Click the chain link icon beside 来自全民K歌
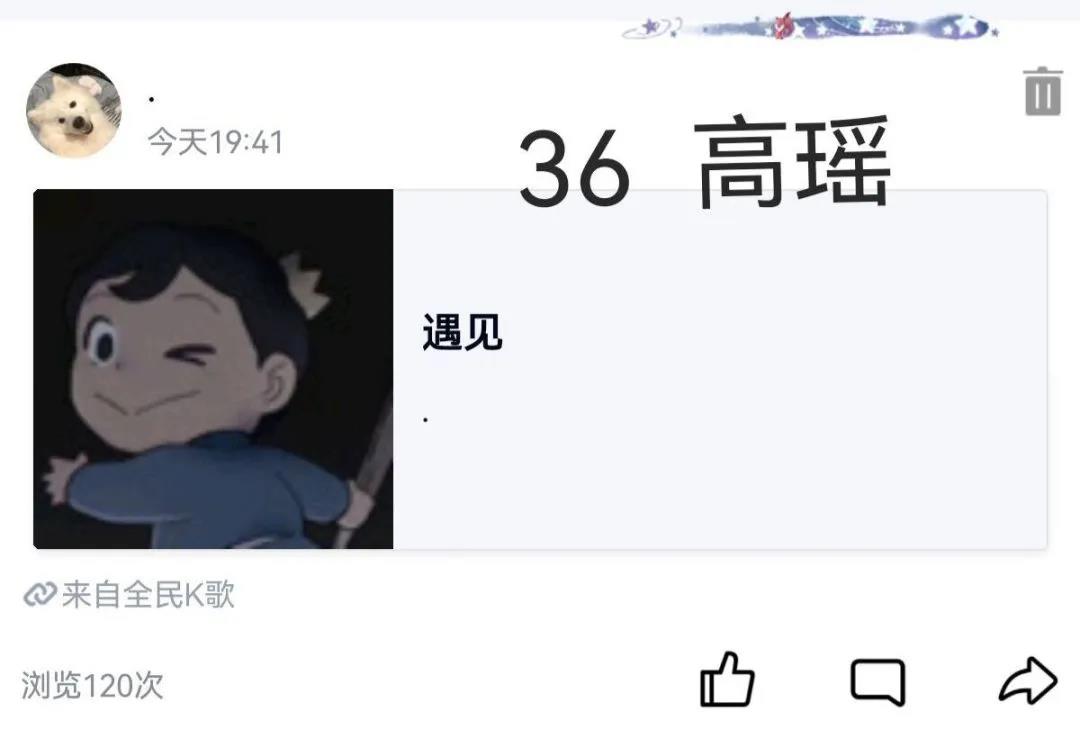1080x748 pixels. pos(39,594)
